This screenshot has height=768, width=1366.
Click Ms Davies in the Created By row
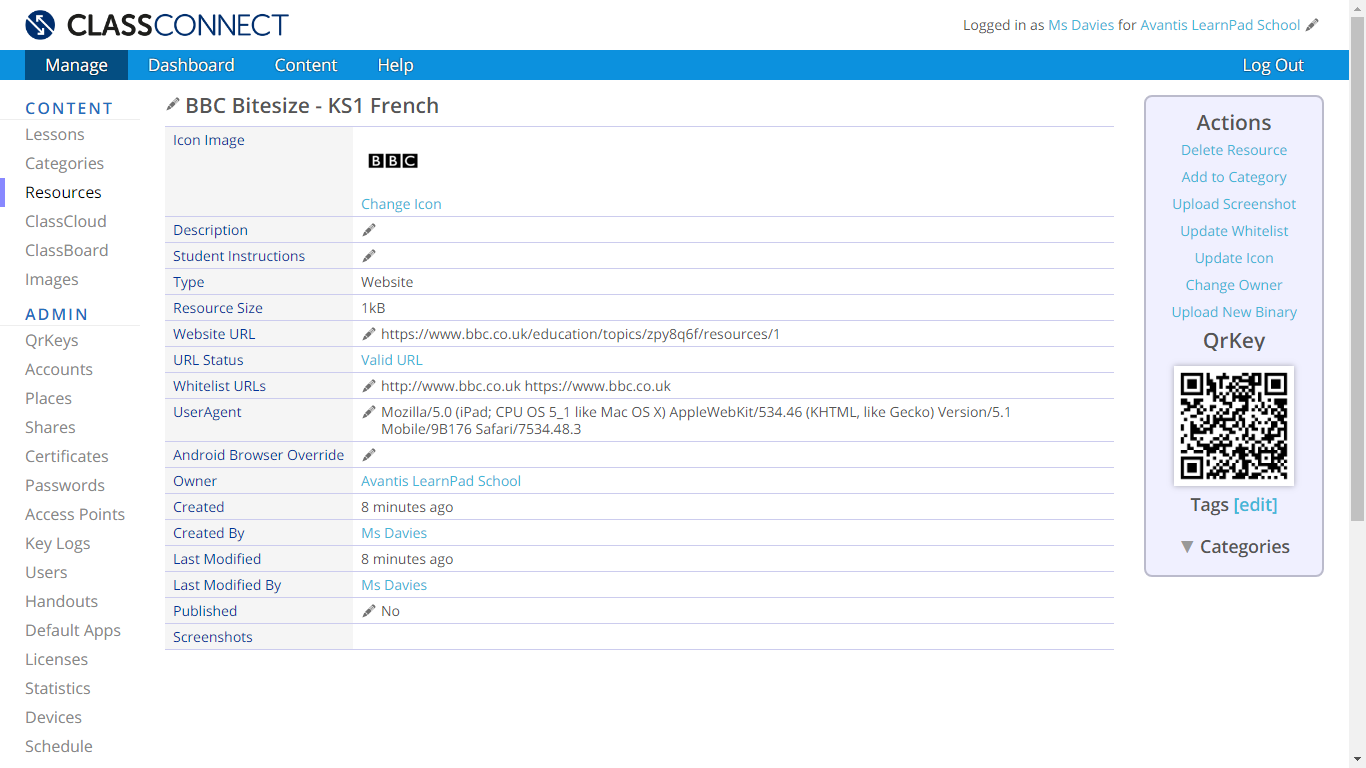click(x=394, y=533)
